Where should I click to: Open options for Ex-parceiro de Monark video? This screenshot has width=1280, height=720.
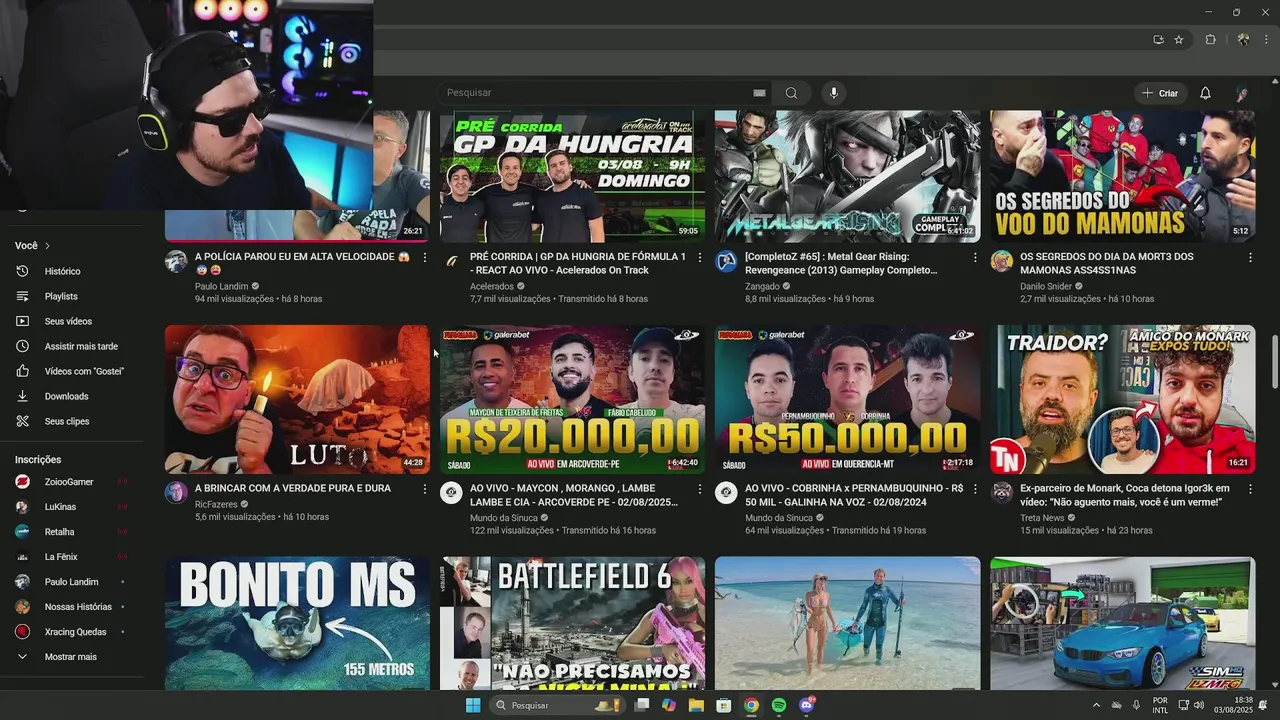1250,489
